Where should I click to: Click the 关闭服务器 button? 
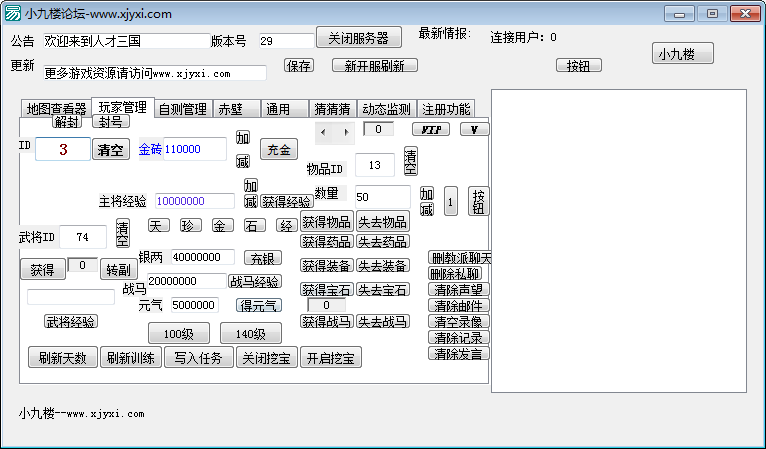(x=358, y=38)
